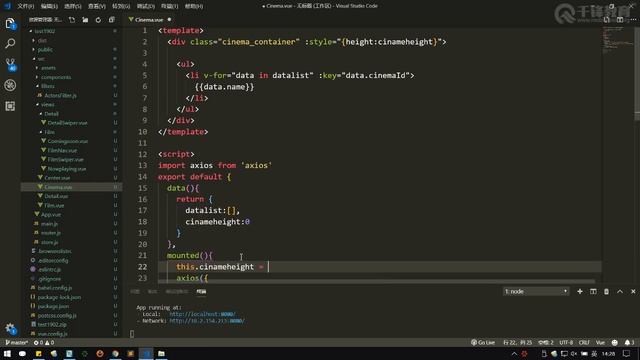Viewport: 640px width, 360px height.
Task: Open main.js in file tree
Action: coord(49,224)
